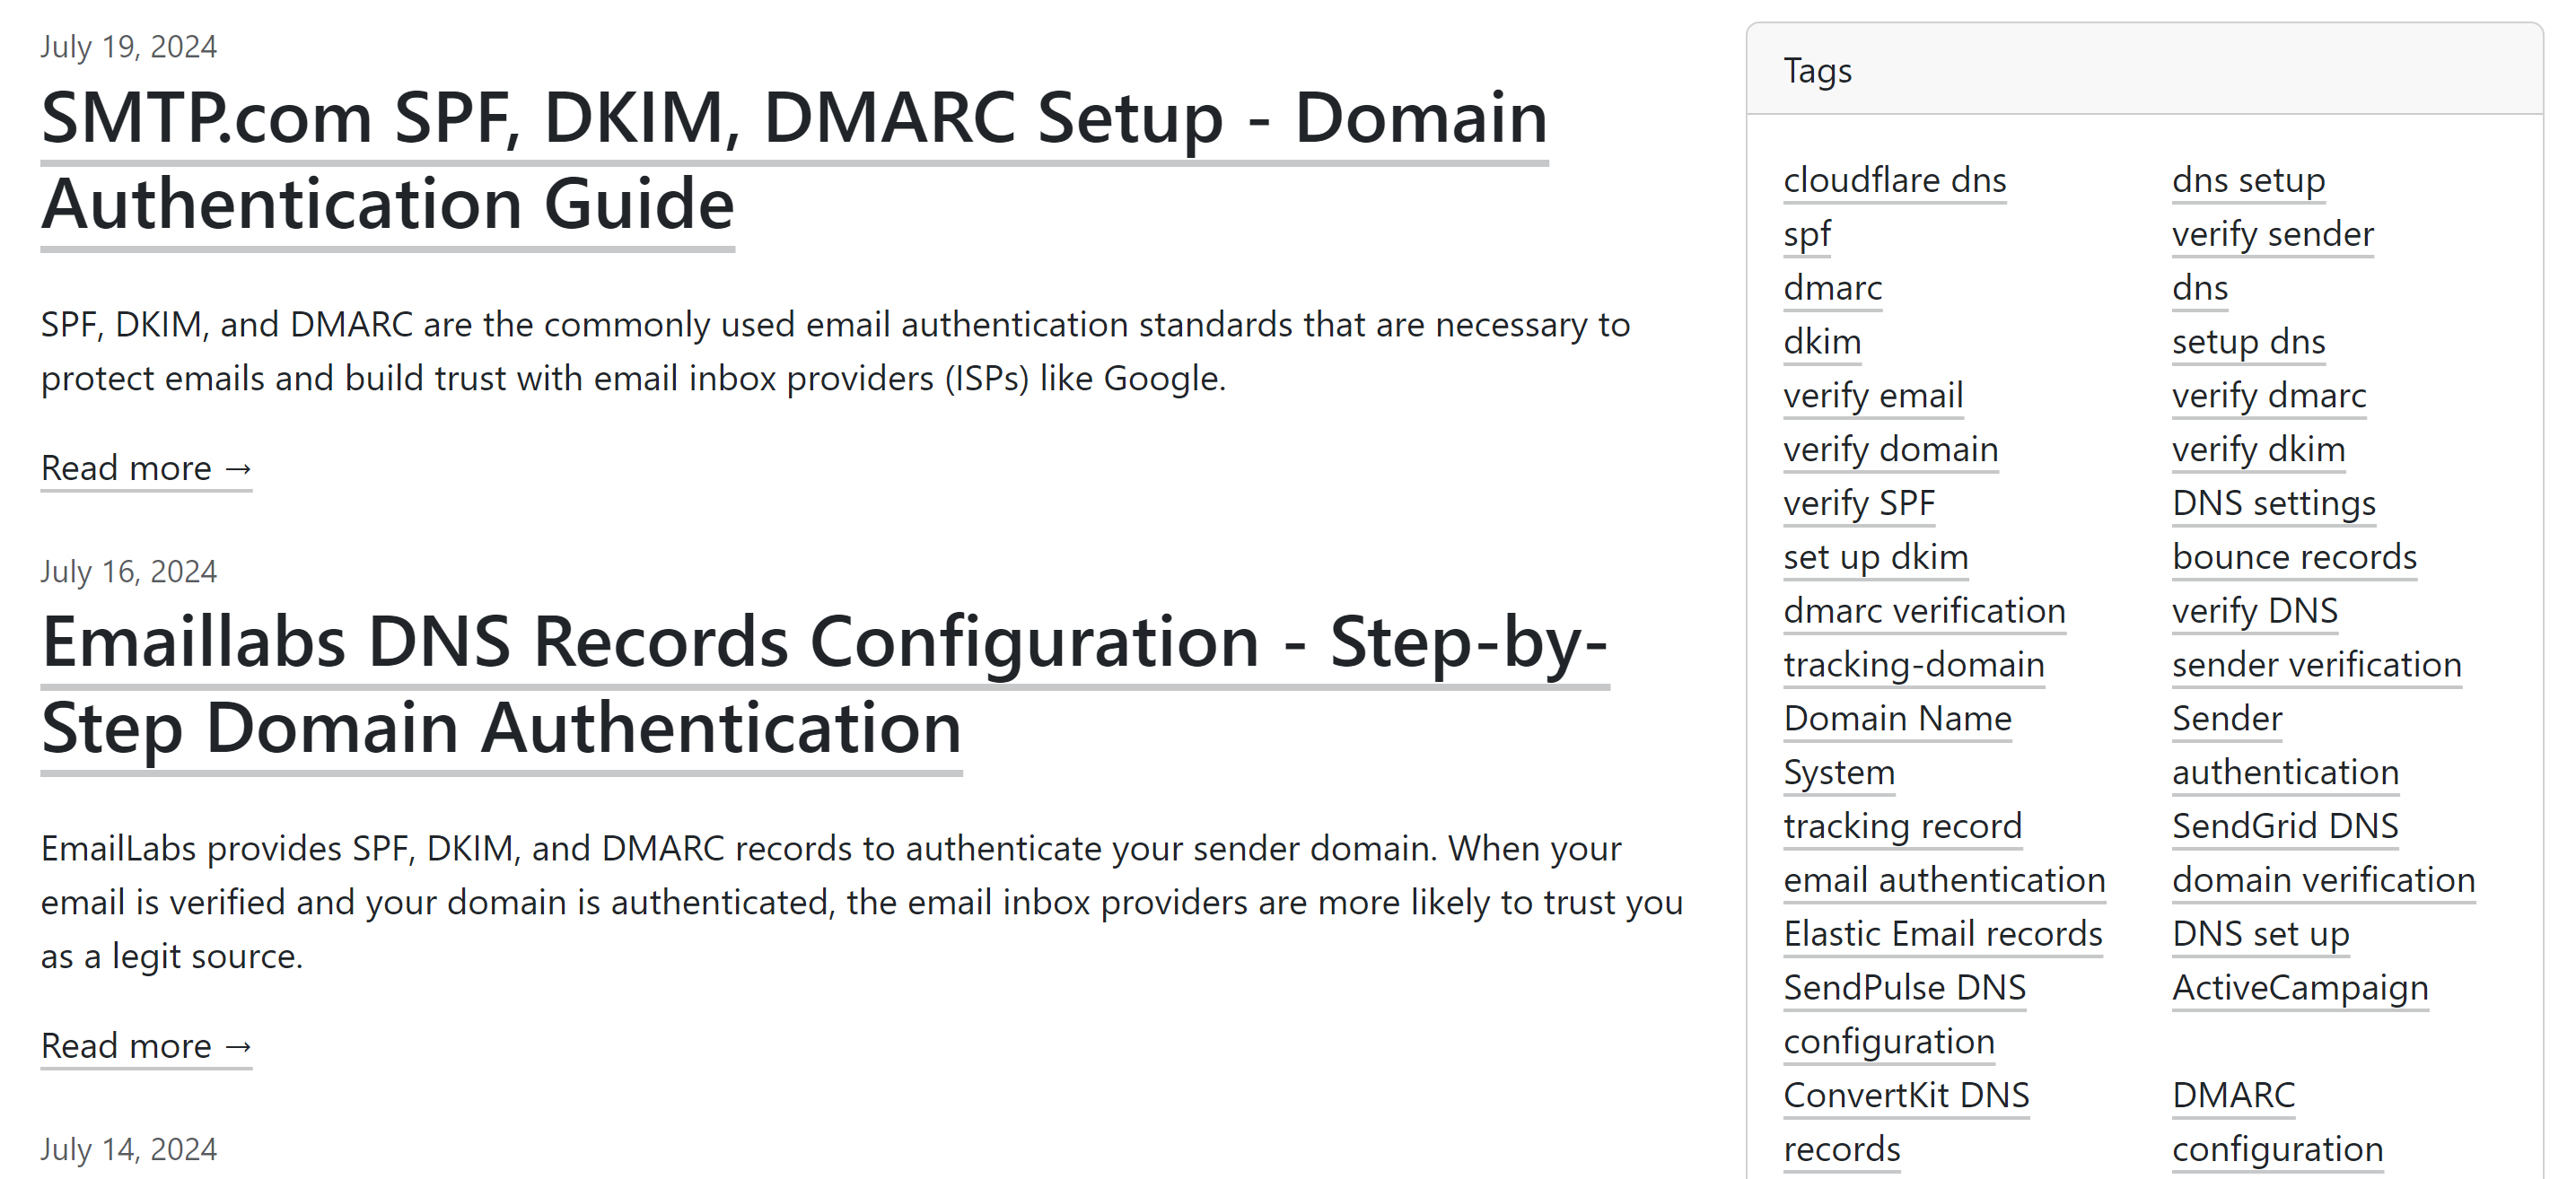
Task: Select the 'cloudflare dns' tag
Action: [x=1894, y=181]
